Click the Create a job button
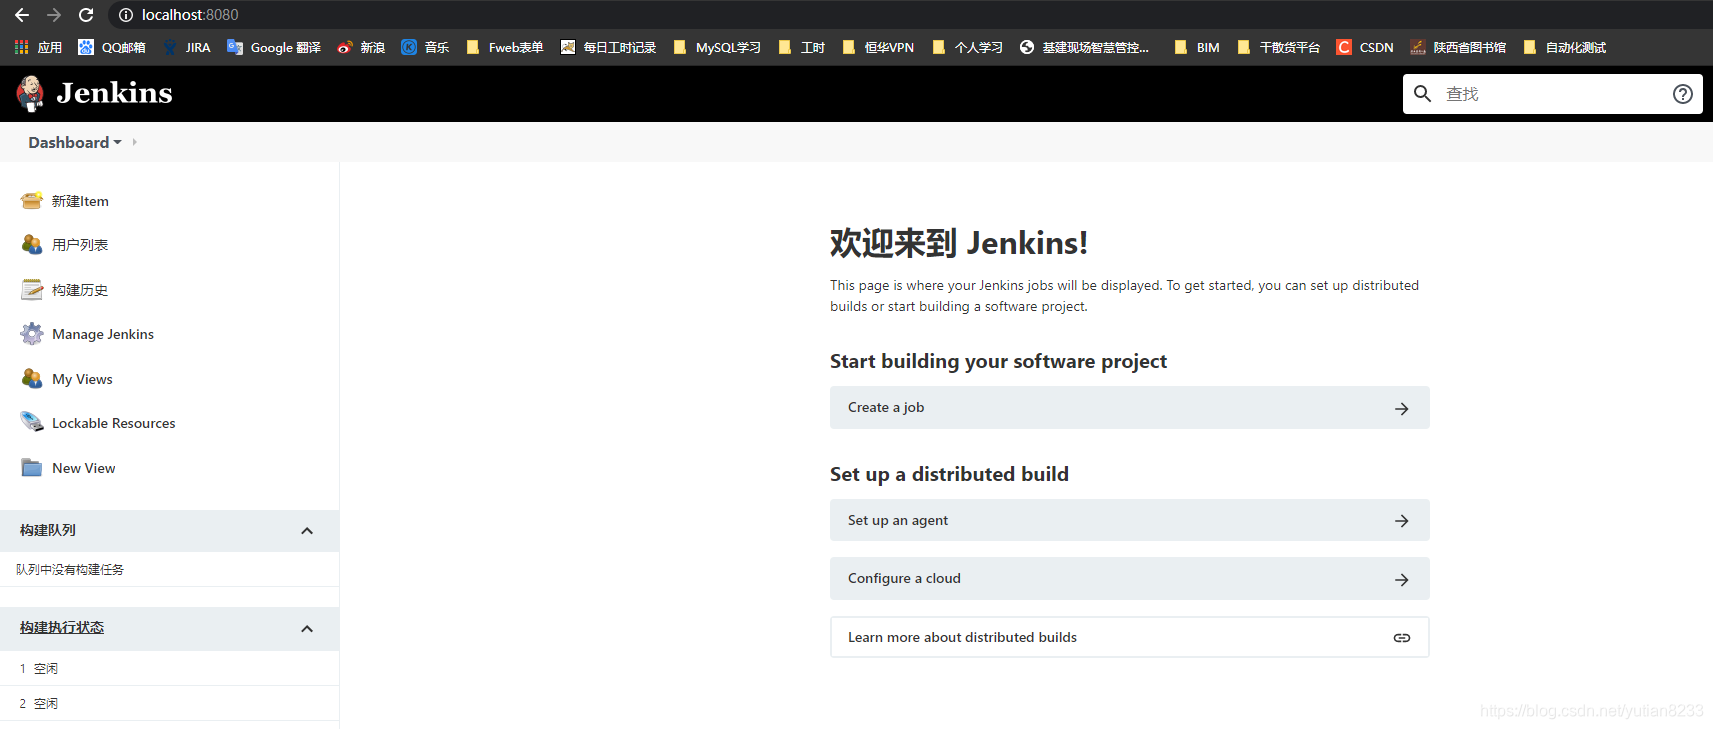The height and width of the screenshot is (729, 1713). point(1129,408)
